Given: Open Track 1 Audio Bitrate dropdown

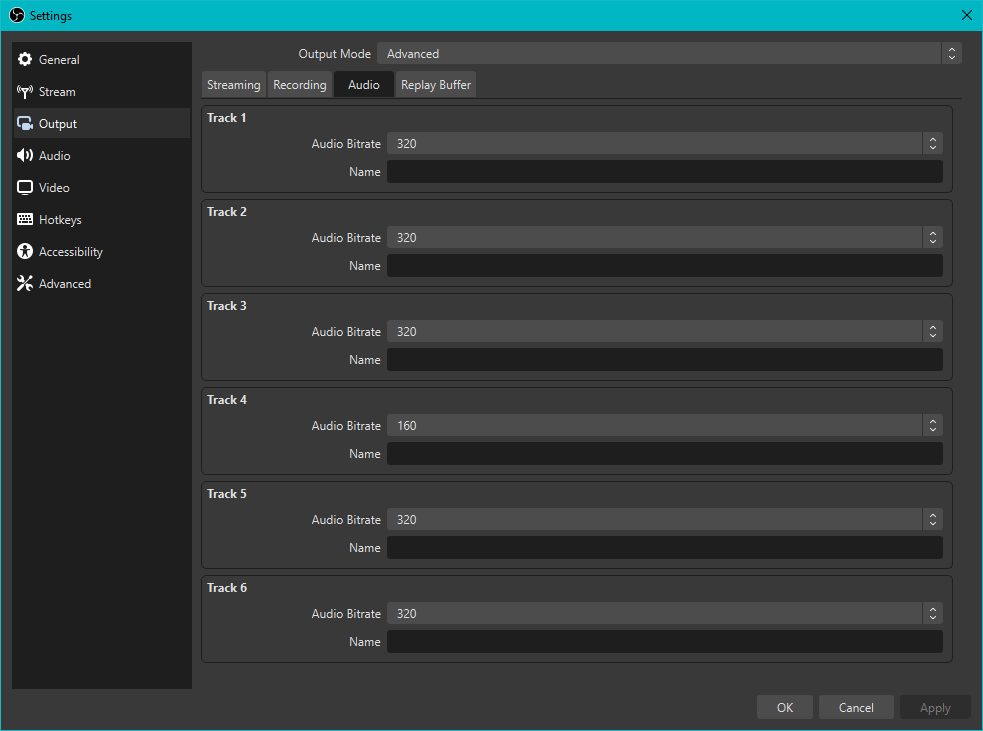Looking at the screenshot, I should coord(664,144).
